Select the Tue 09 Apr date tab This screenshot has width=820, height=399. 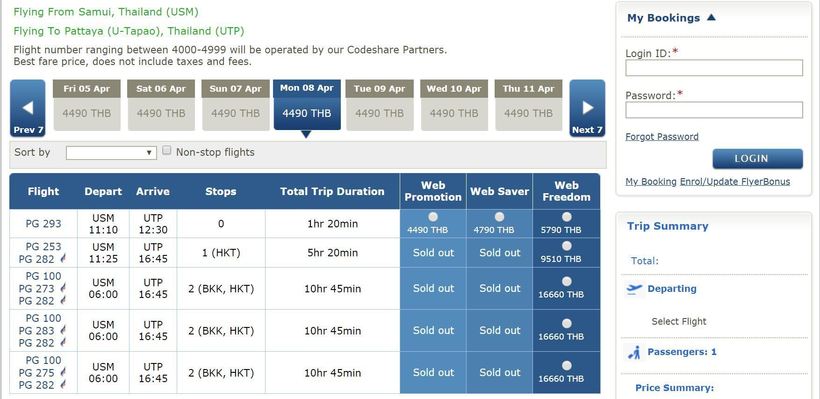(380, 105)
